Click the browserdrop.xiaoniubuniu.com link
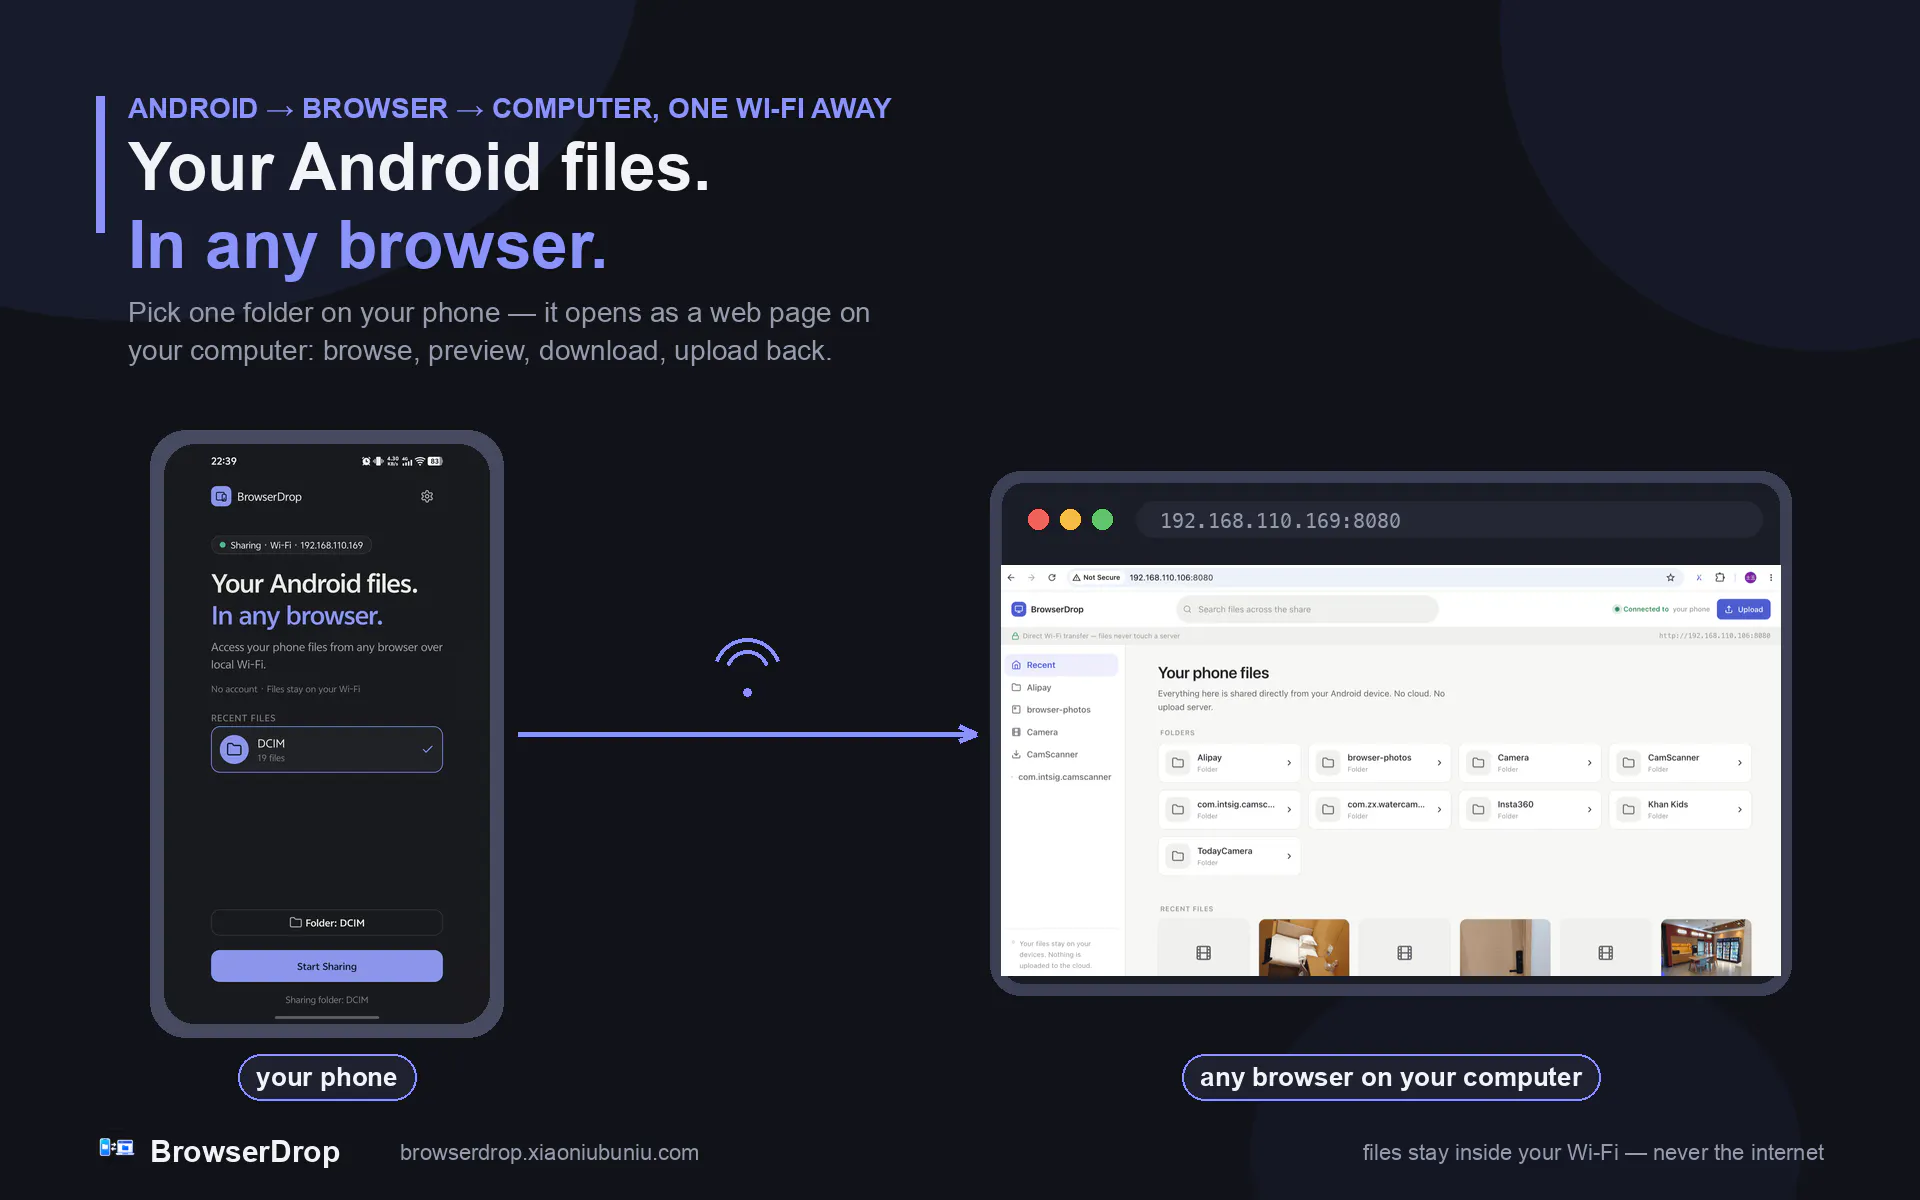The width and height of the screenshot is (1920, 1200). pos(549,1152)
